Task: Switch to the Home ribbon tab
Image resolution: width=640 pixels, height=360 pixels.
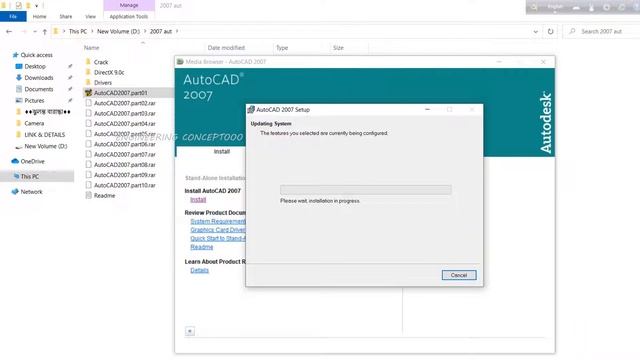Action: click(x=40, y=16)
